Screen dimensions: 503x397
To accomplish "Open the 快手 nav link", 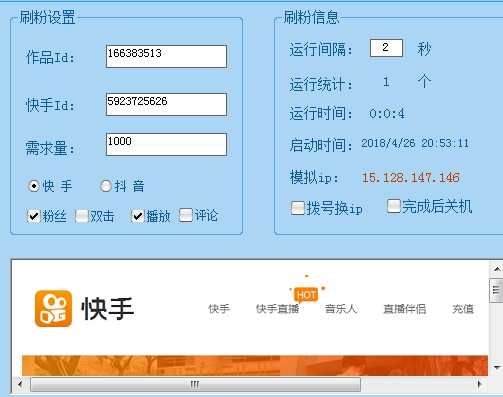I will tap(219, 309).
